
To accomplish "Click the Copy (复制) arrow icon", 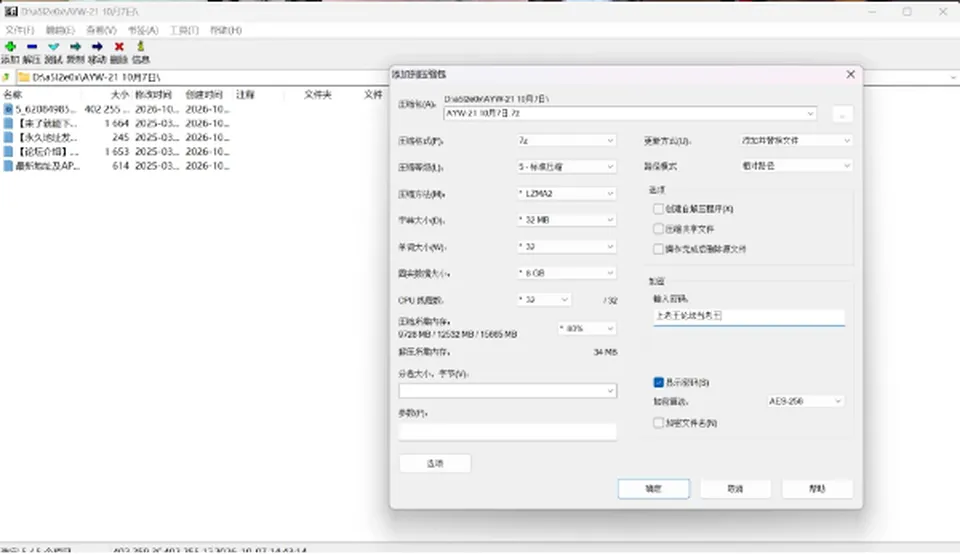I will (x=75, y=47).
